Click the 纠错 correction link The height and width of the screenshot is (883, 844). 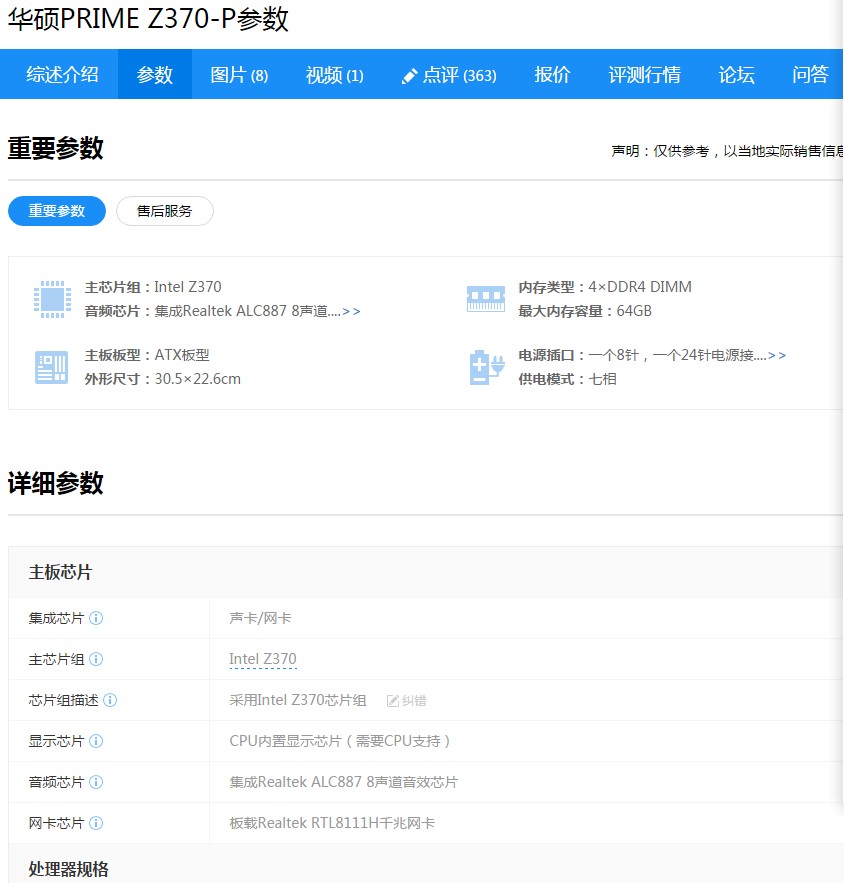[407, 701]
